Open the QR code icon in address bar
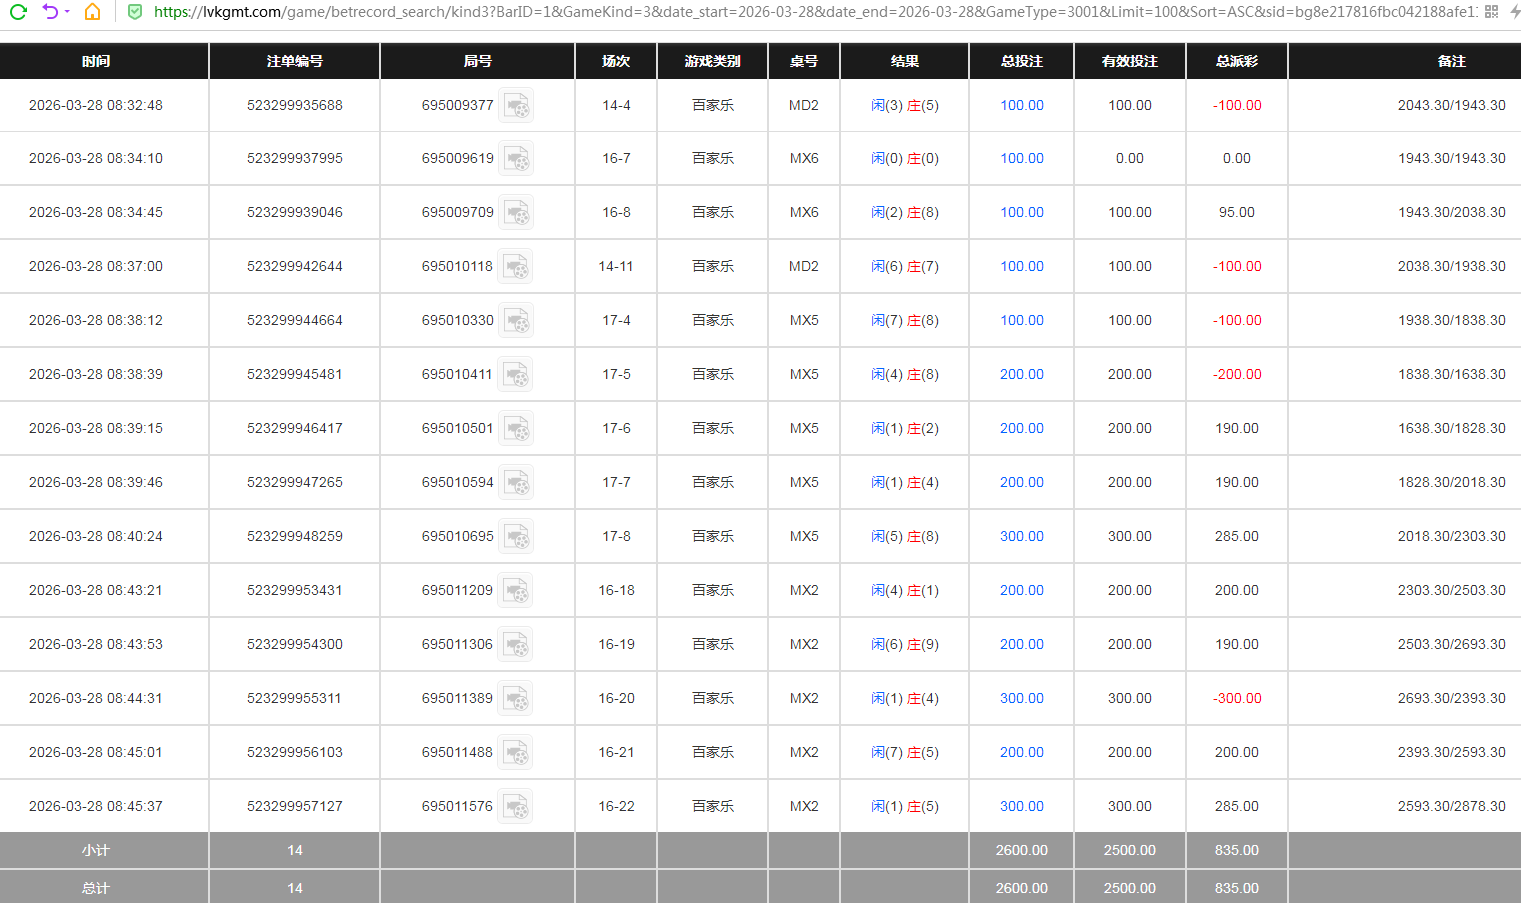1521x903 pixels. point(1491,12)
